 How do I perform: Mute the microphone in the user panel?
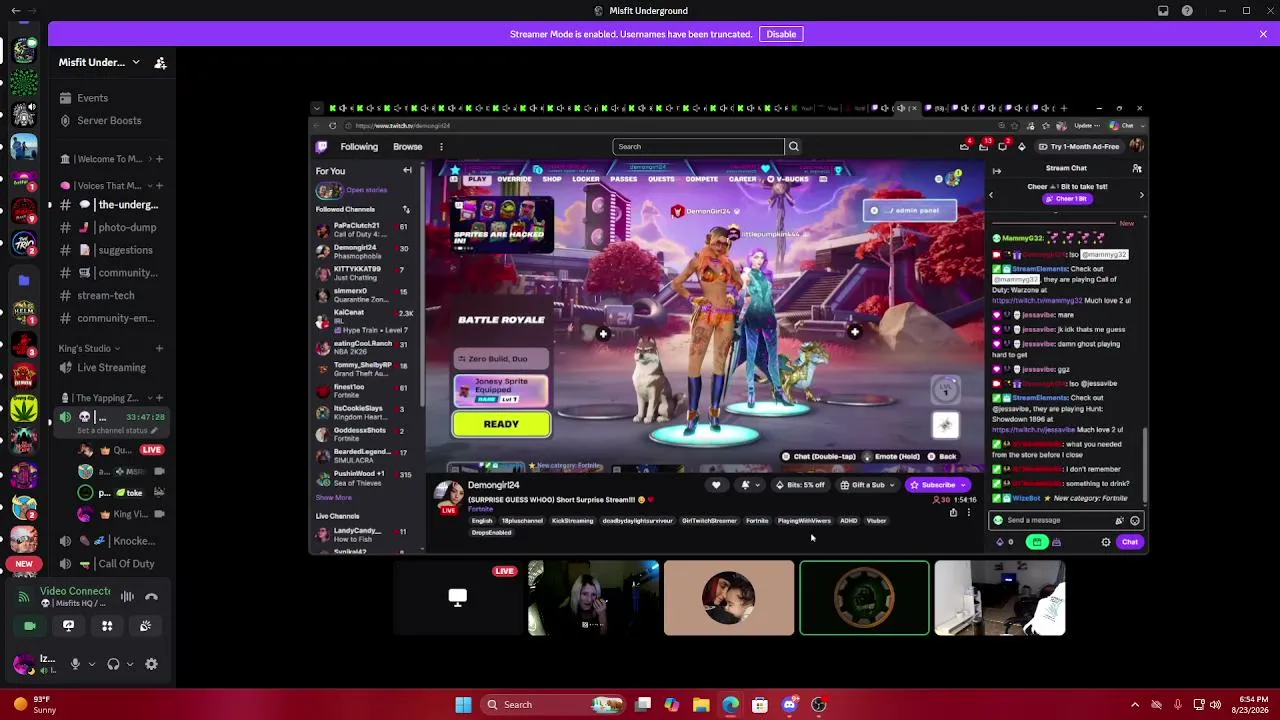point(75,664)
